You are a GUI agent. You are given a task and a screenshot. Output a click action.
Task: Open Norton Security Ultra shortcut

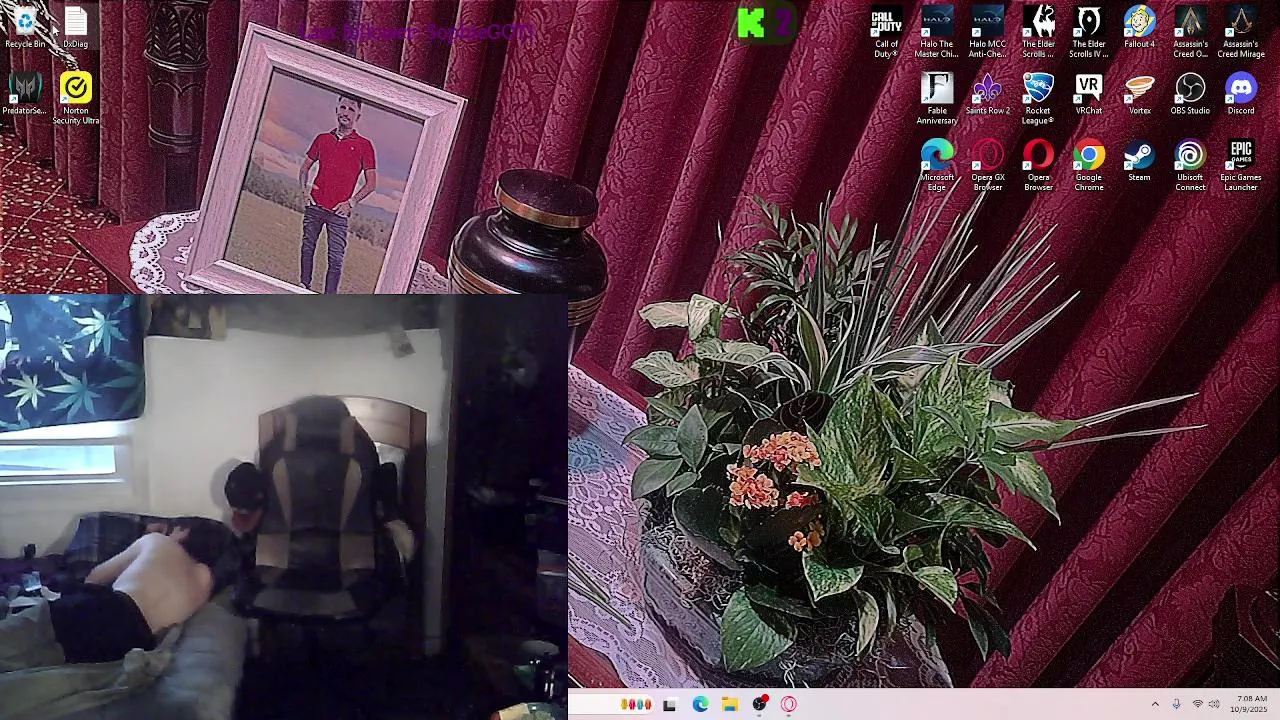pyautogui.click(x=76, y=98)
